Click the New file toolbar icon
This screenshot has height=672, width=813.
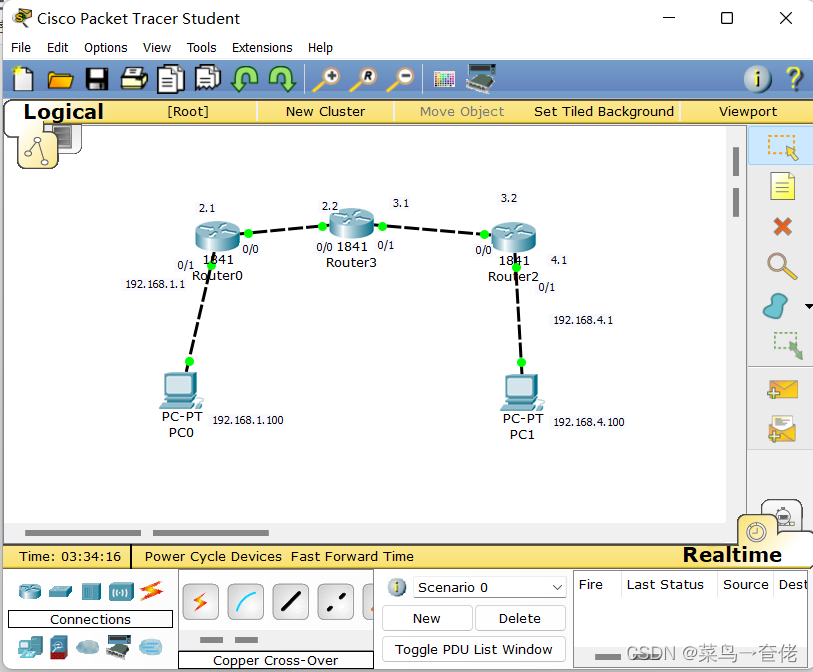point(22,79)
